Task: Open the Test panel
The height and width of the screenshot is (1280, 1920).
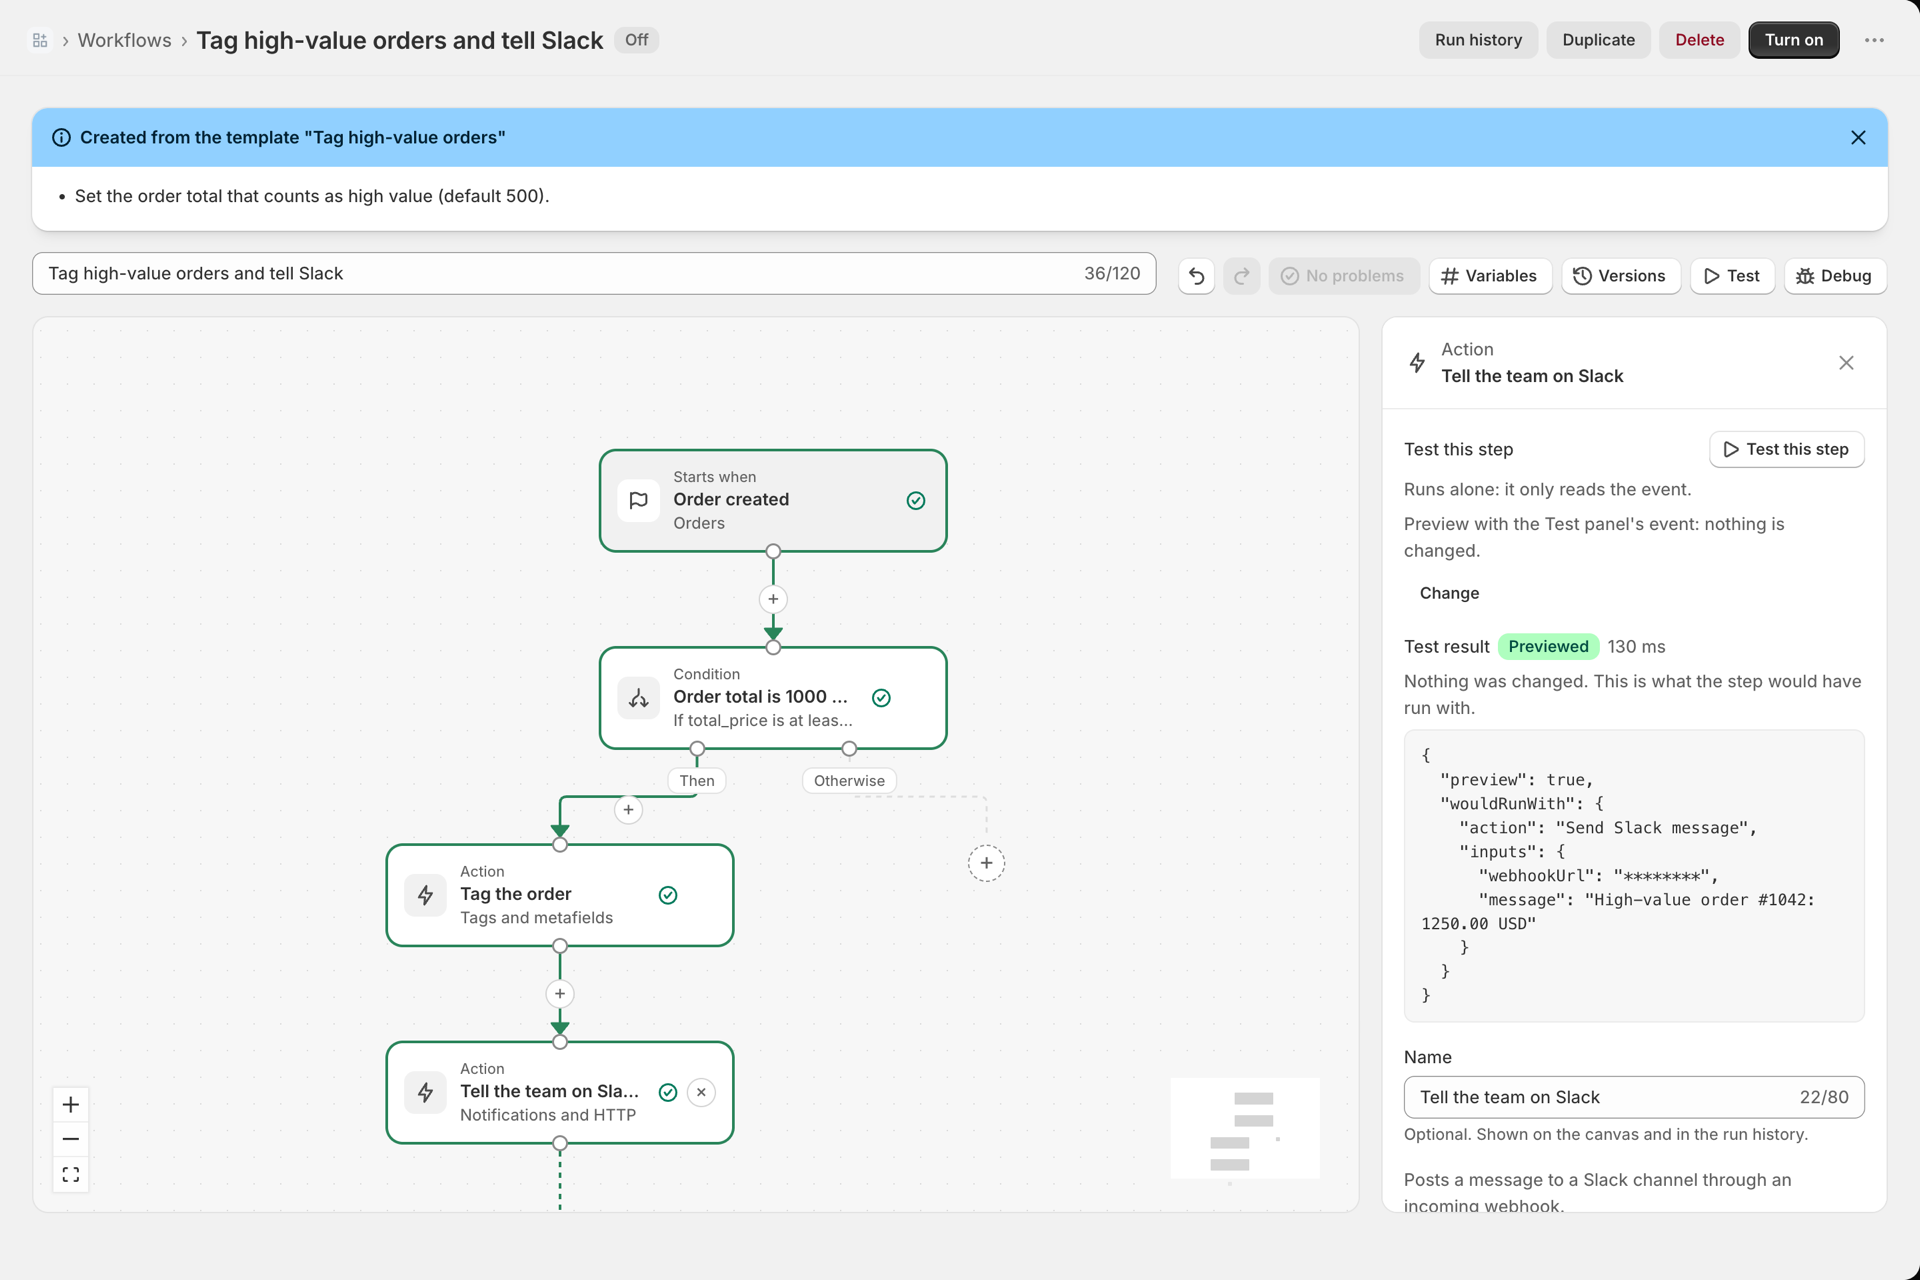Action: click(1731, 276)
